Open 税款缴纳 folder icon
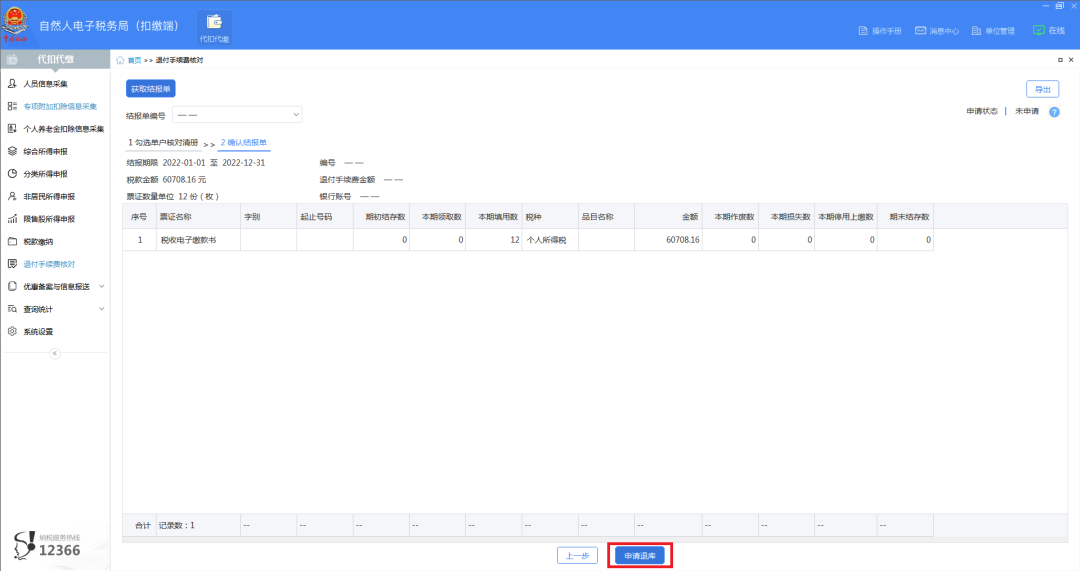 pyautogui.click(x=12, y=242)
